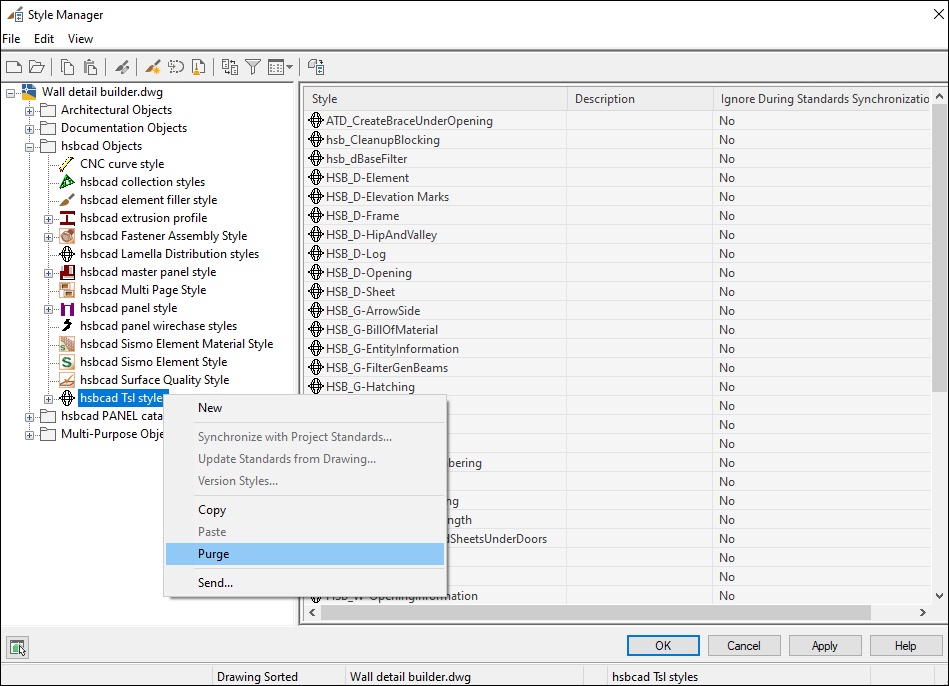Click the ATD_CreateBraceUnderOpening row icon
Screen dimensions: 949x686
point(315,120)
